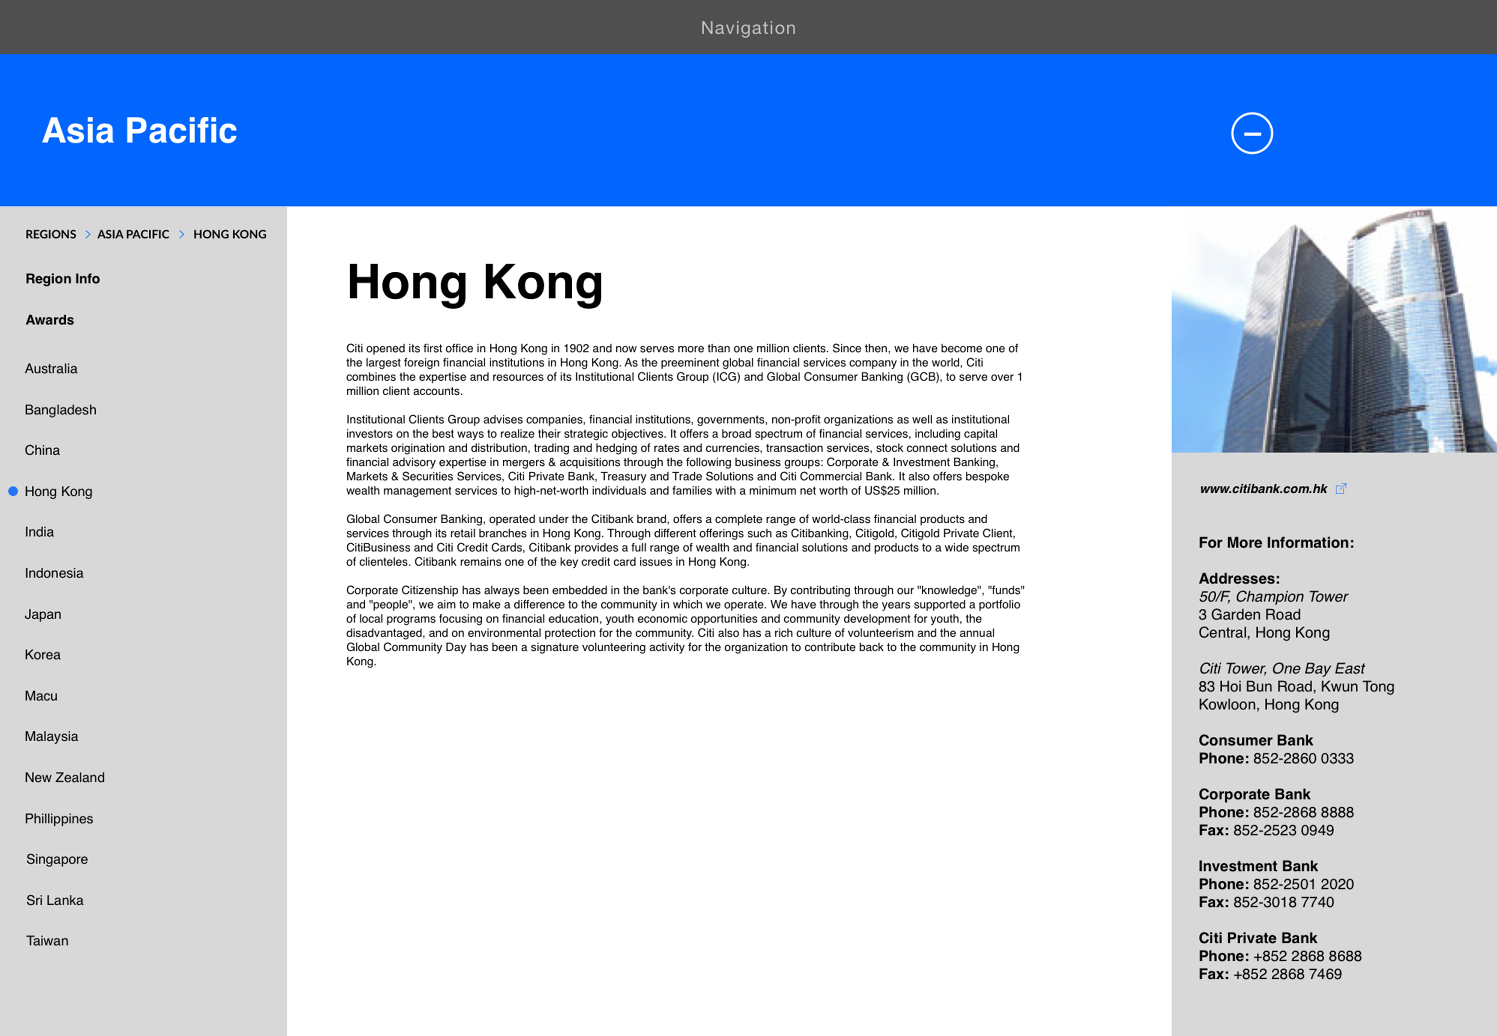The height and width of the screenshot is (1036, 1497).
Task: Select Korea in country list
Action: (x=42, y=655)
